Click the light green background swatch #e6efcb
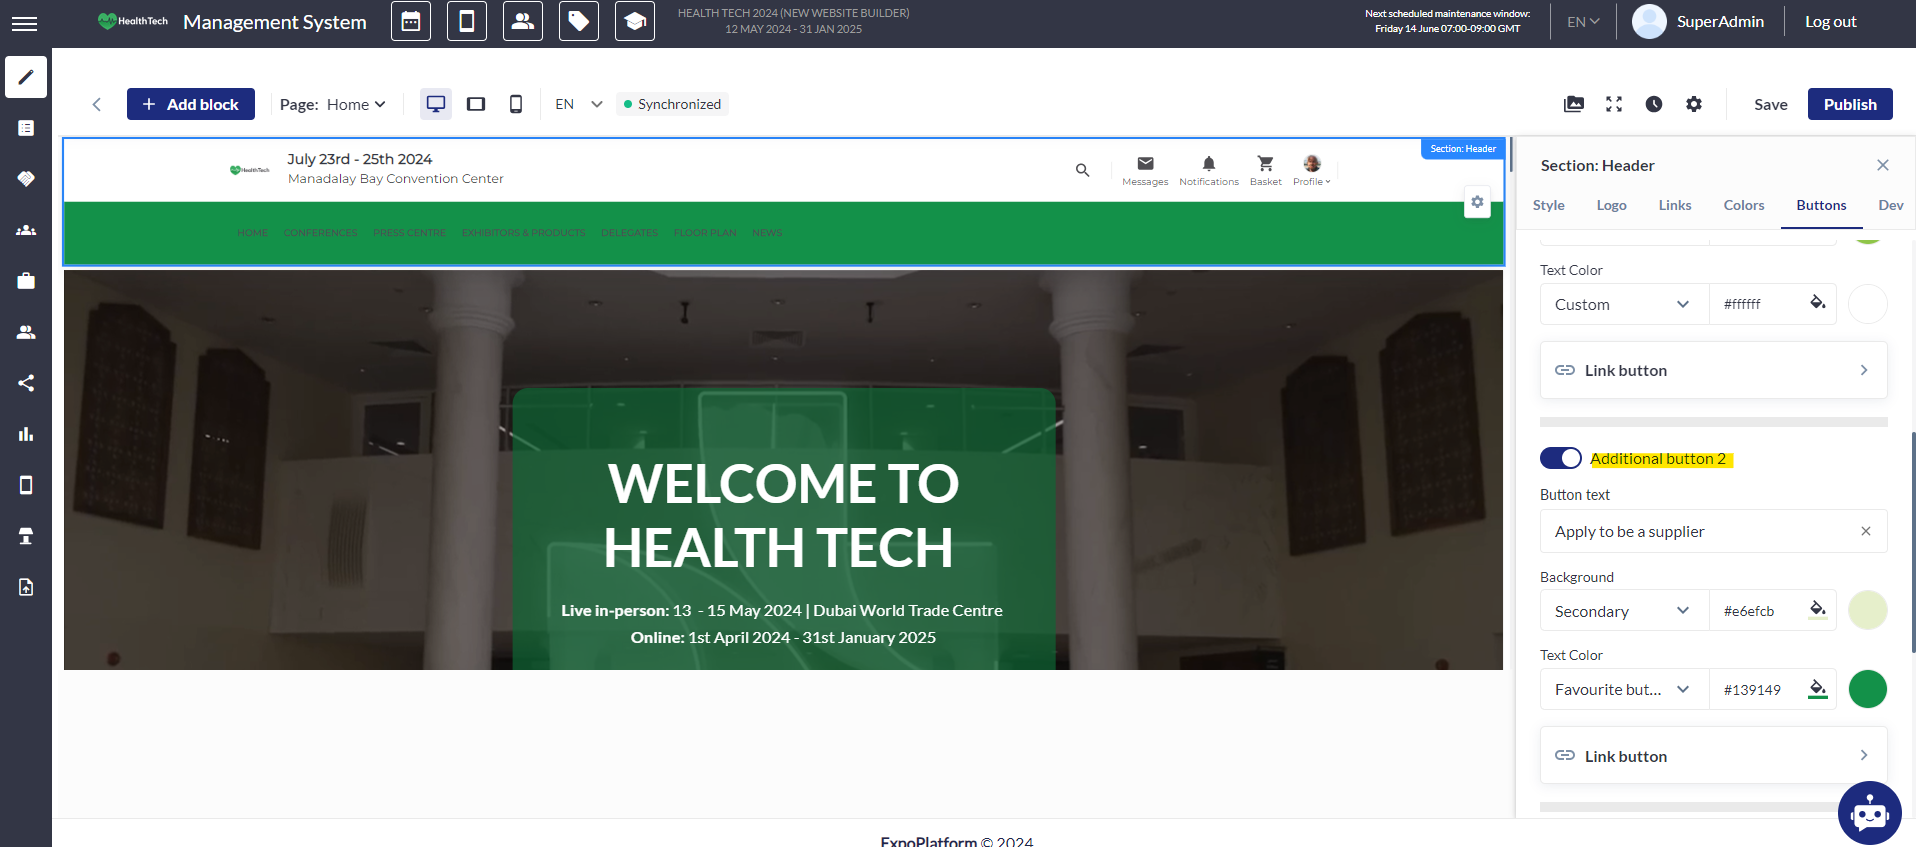 point(1867,610)
